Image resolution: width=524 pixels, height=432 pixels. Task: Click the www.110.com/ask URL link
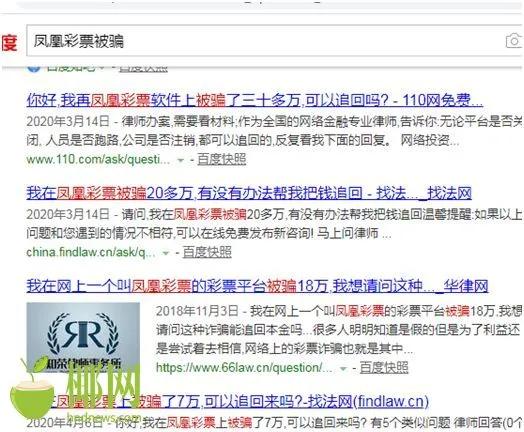pyautogui.click(x=98, y=159)
